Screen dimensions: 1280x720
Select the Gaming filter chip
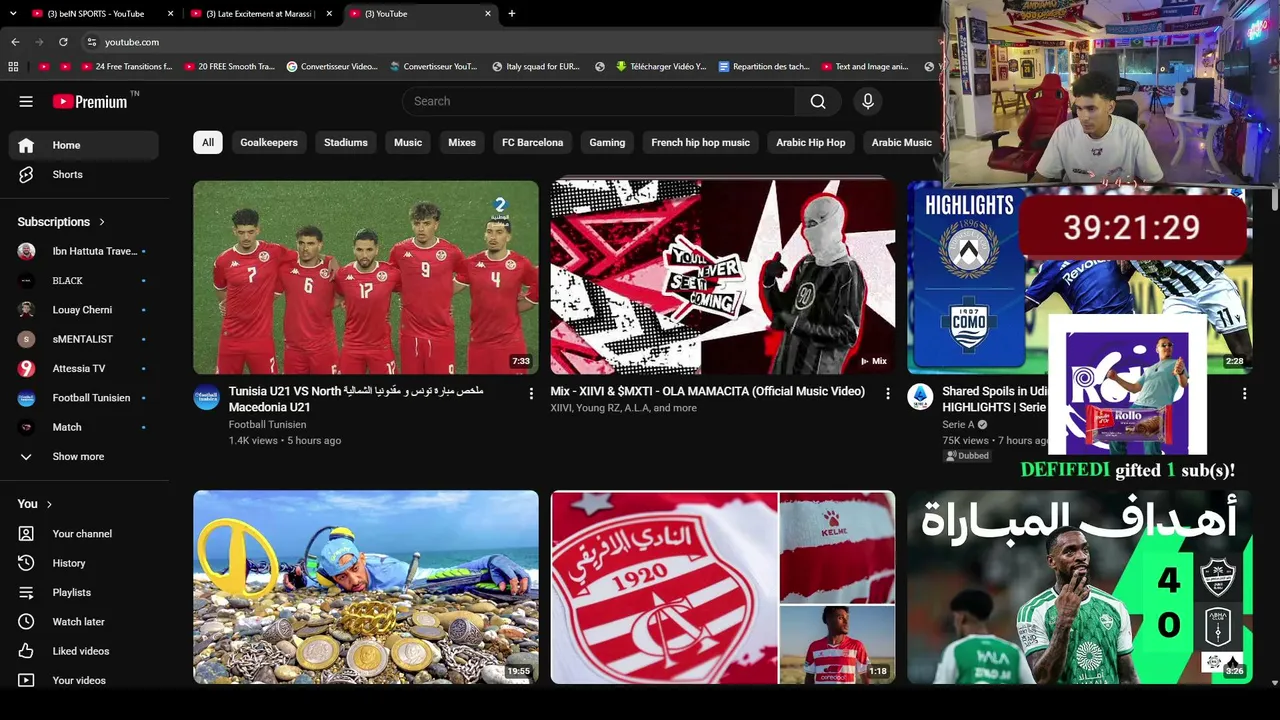(607, 142)
